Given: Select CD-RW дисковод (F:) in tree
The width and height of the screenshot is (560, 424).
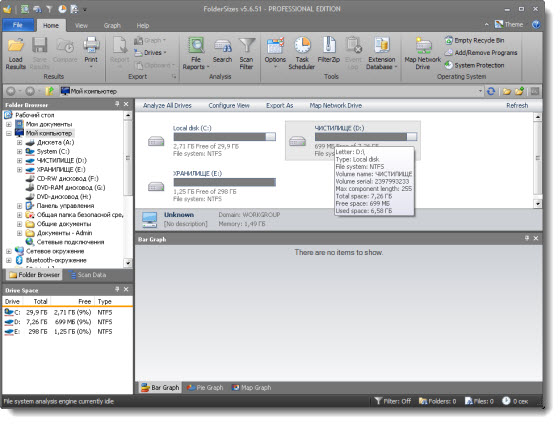Looking at the screenshot, I should coord(68,179).
